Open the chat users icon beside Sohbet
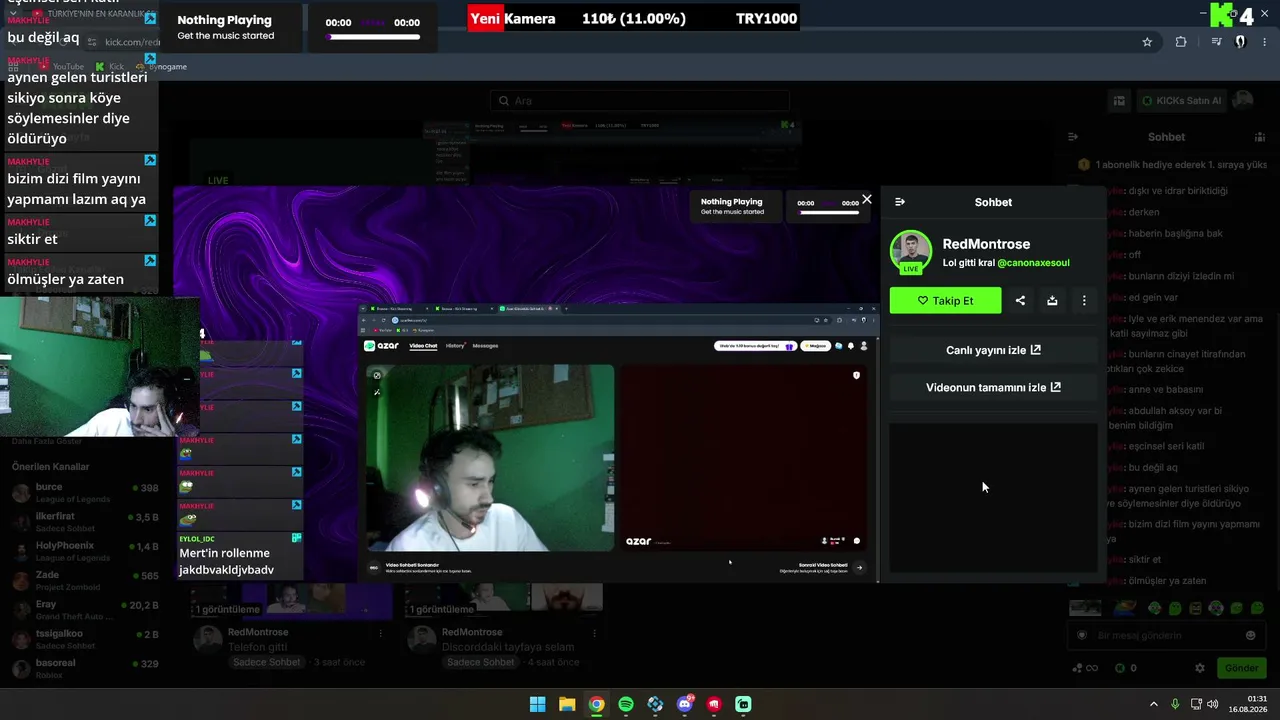 point(1260,137)
